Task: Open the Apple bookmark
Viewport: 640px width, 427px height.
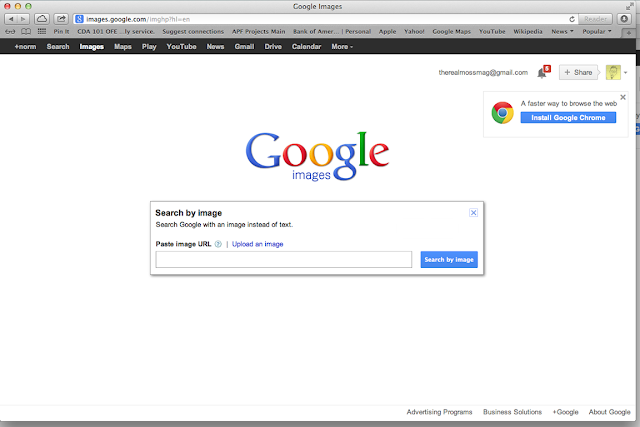Action: [x=387, y=31]
